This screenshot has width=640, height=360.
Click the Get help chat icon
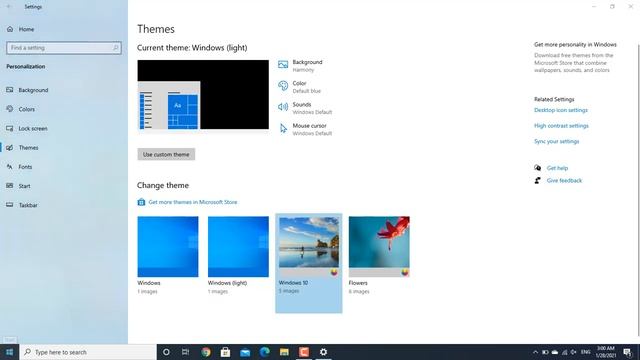[x=538, y=168]
